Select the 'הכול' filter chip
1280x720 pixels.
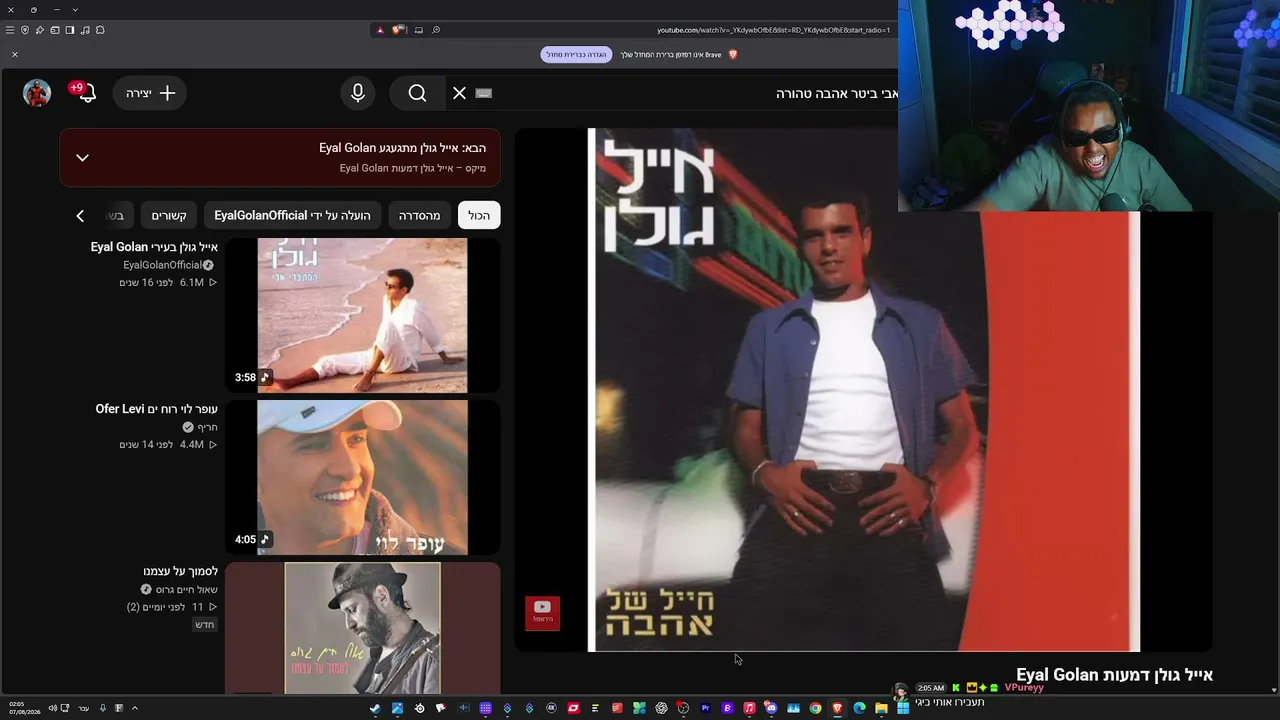click(479, 215)
